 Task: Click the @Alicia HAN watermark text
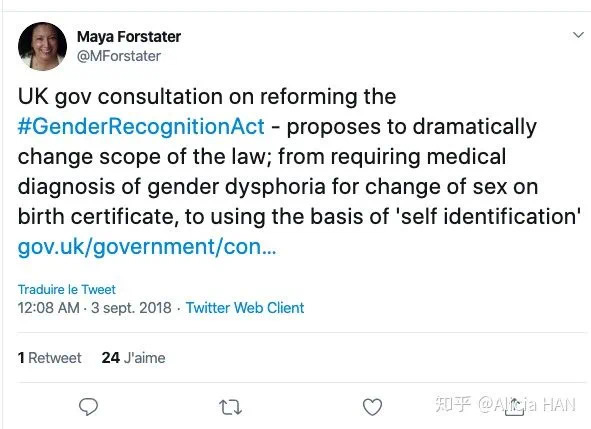527,405
